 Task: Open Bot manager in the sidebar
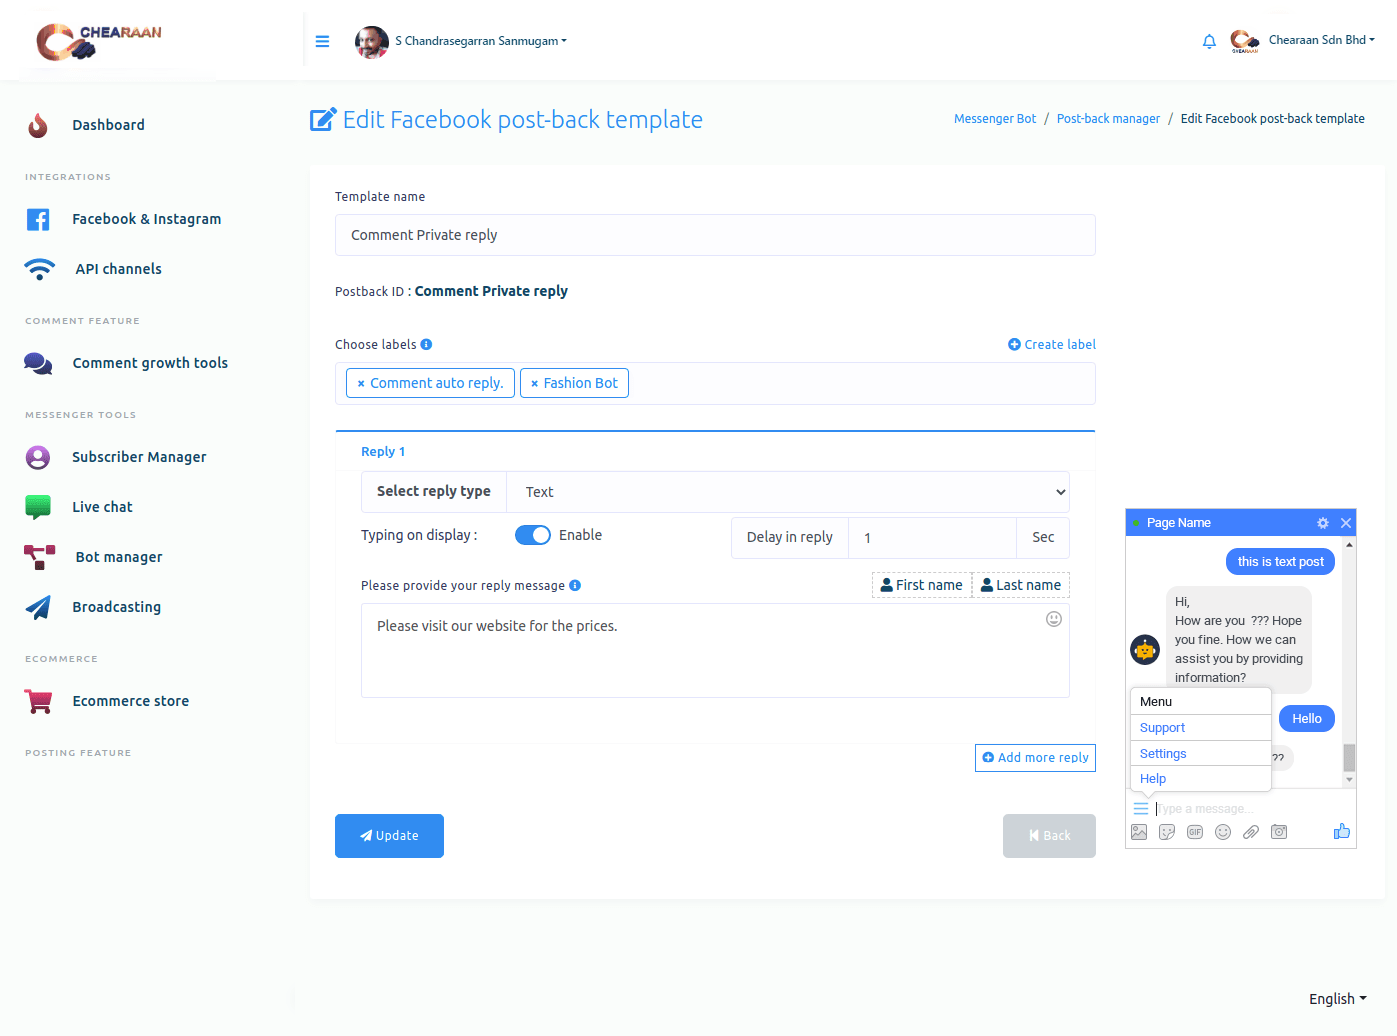click(x=118, y=557)
